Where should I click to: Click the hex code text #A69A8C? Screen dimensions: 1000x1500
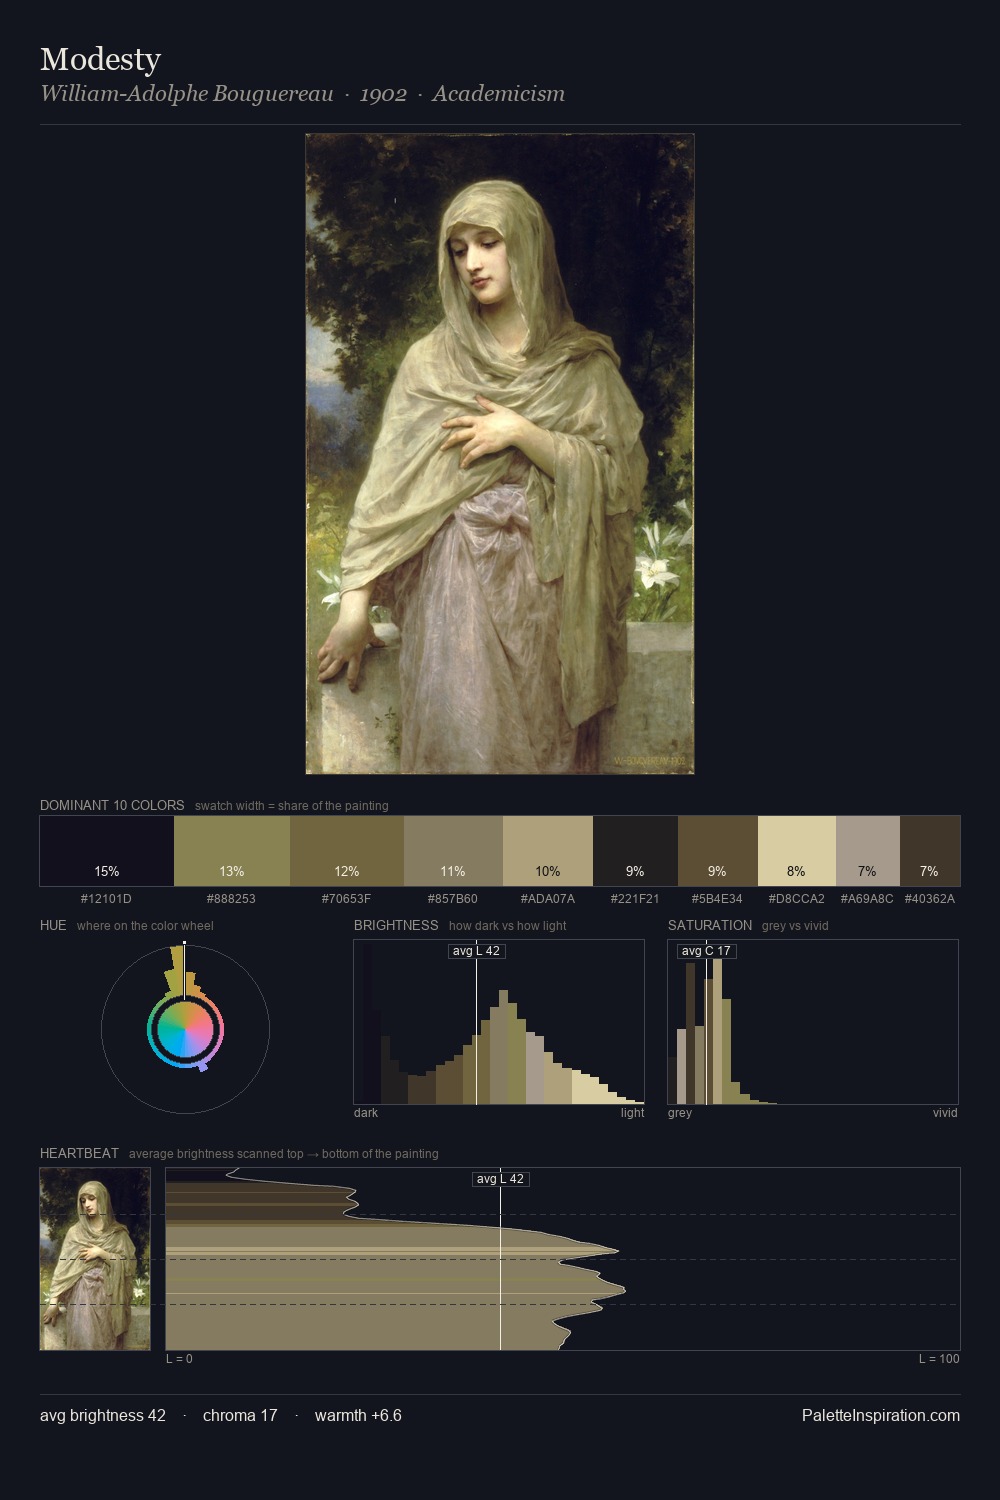tap(867, 899)
